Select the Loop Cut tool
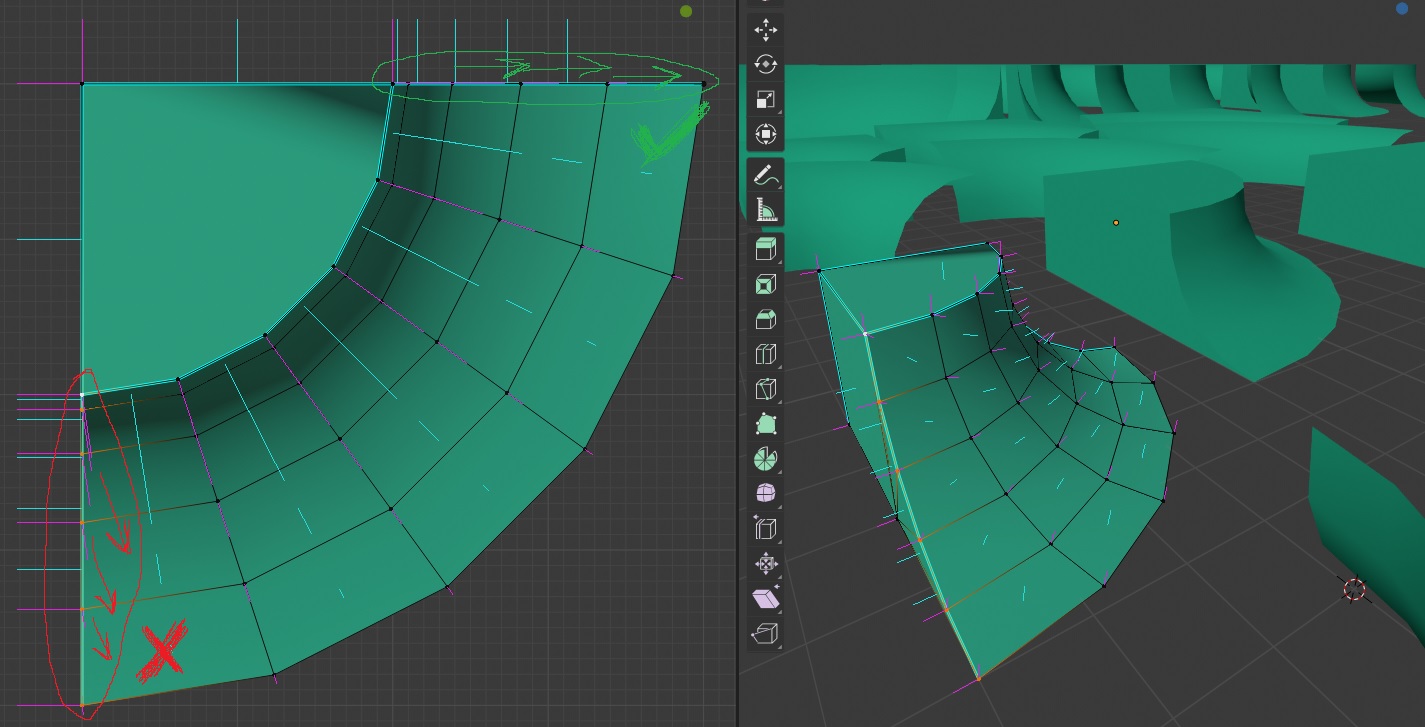 [x=765, y=354]
